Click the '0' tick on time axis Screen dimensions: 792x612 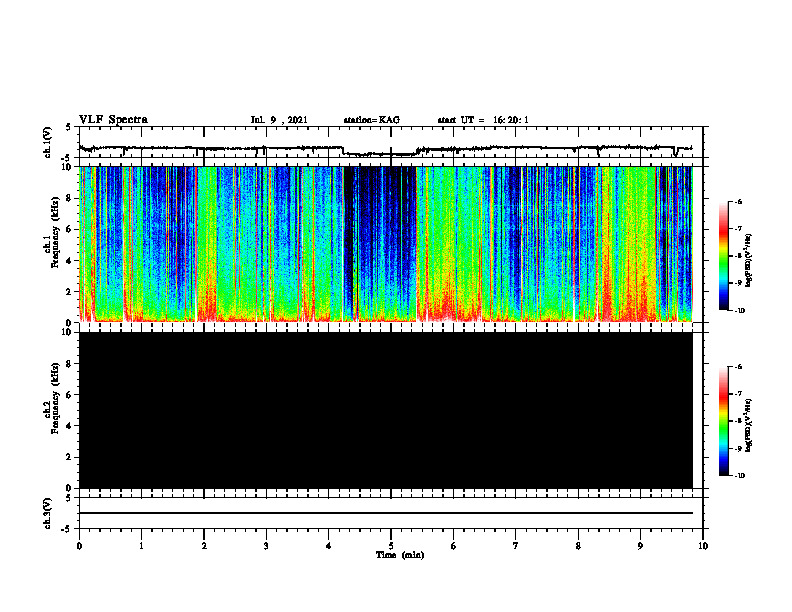(x=79, y=546)
